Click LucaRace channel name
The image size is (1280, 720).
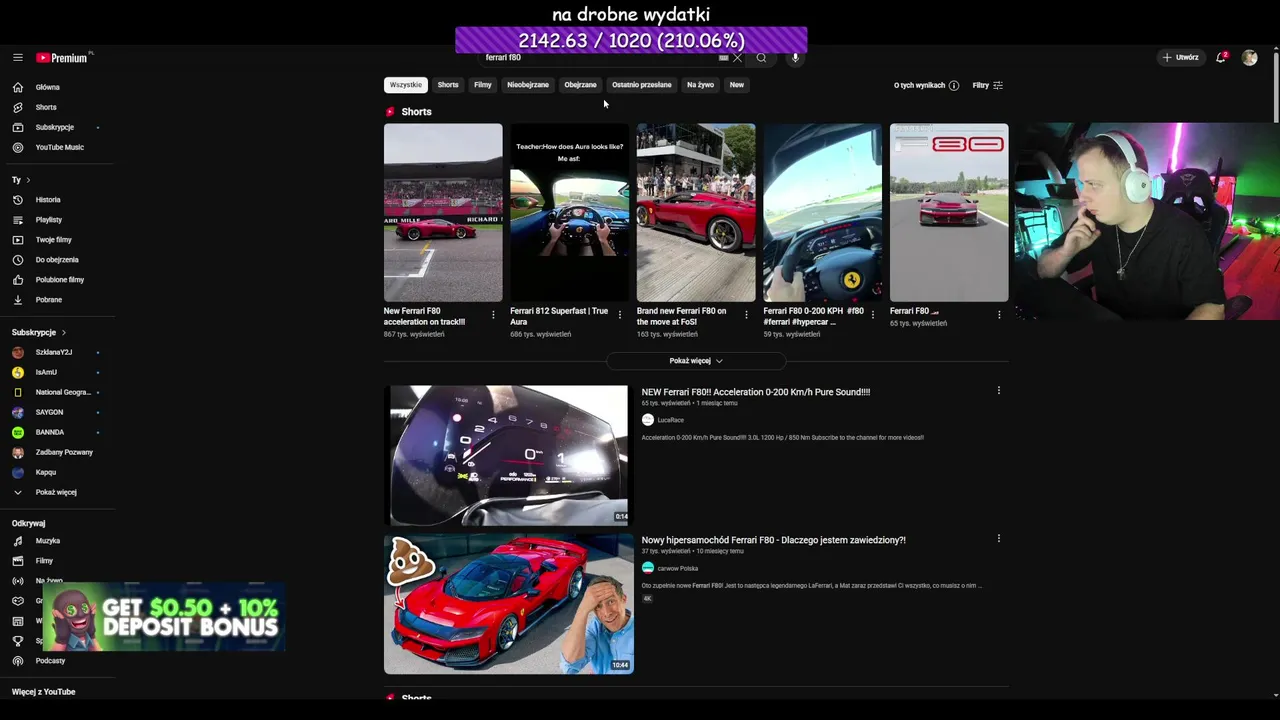(671, 420)
